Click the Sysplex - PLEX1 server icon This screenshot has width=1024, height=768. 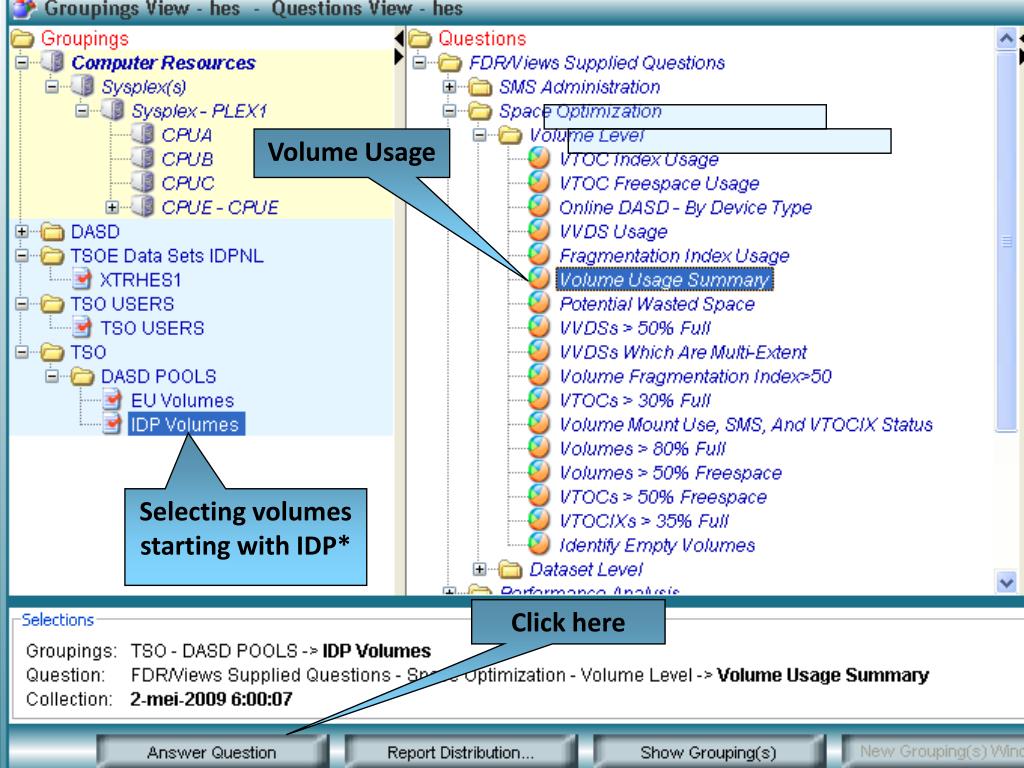pos(112,110)
